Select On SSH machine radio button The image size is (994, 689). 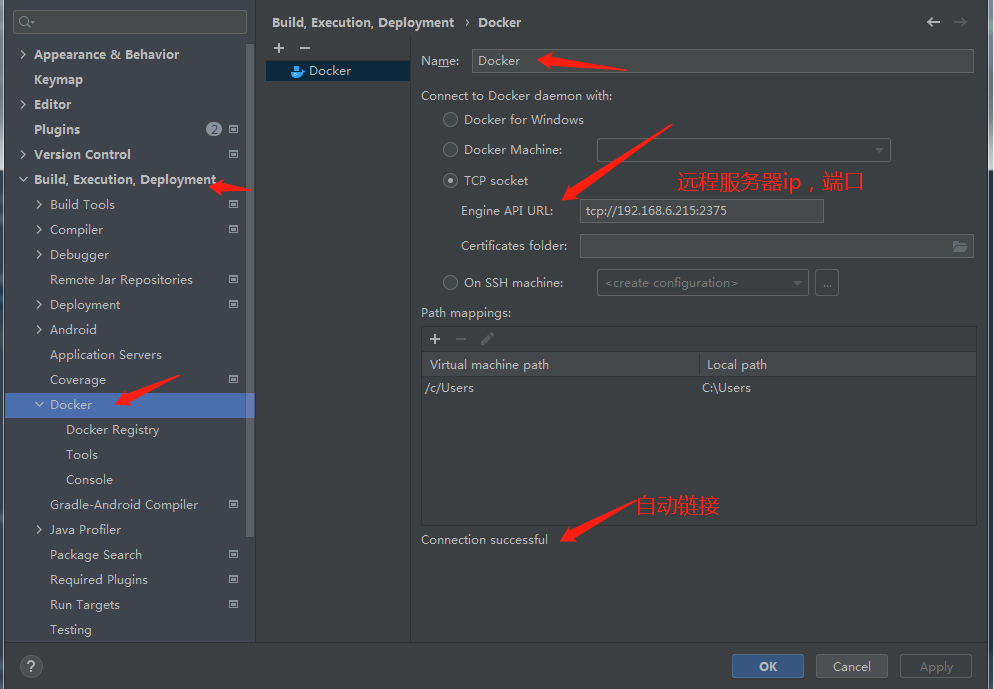pos(450,283)
